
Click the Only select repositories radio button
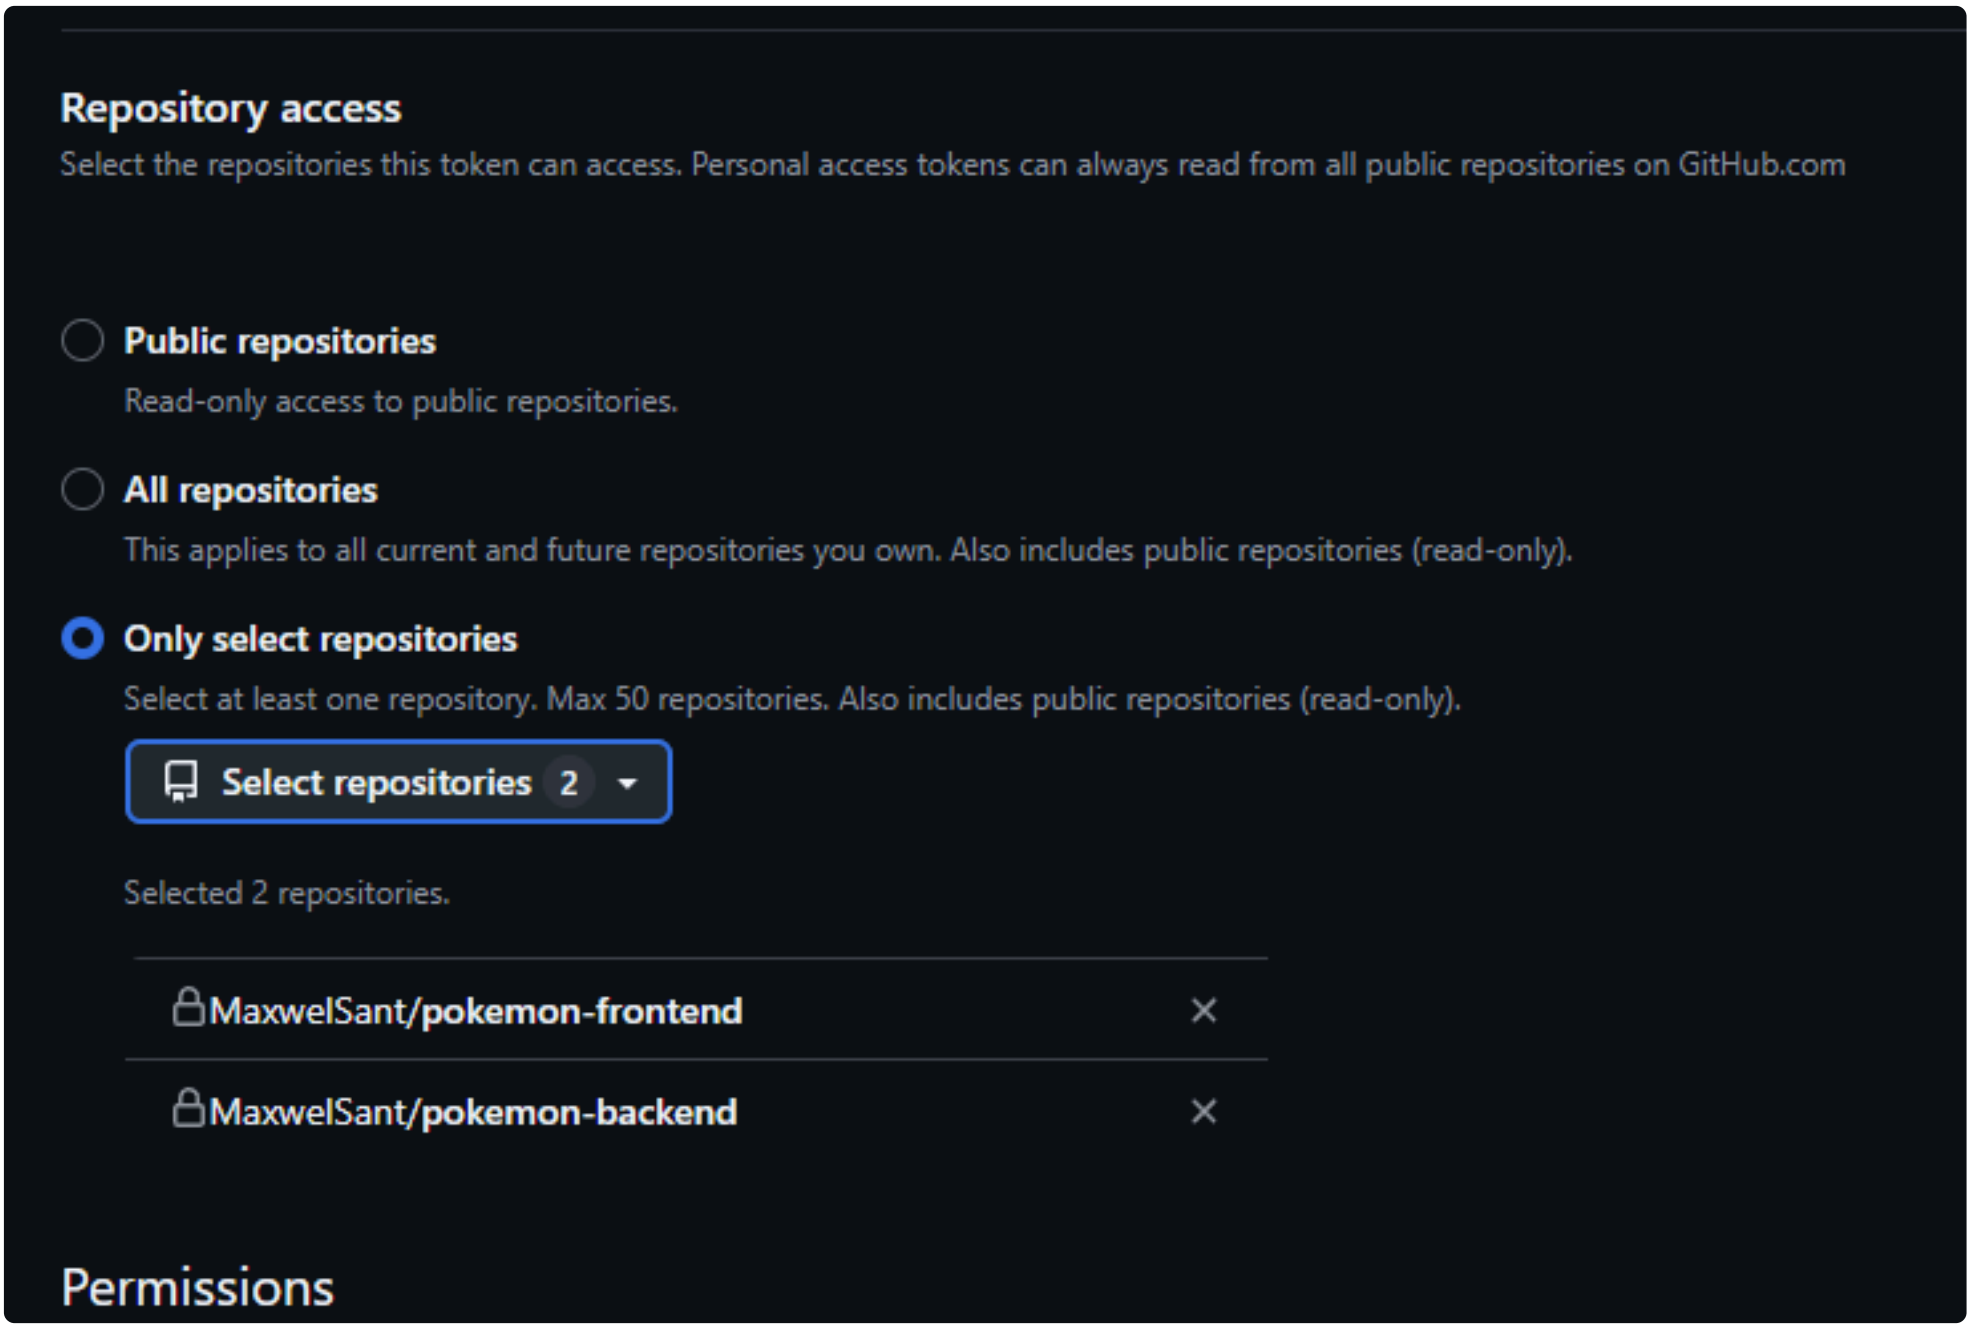[x=82, y=639]
